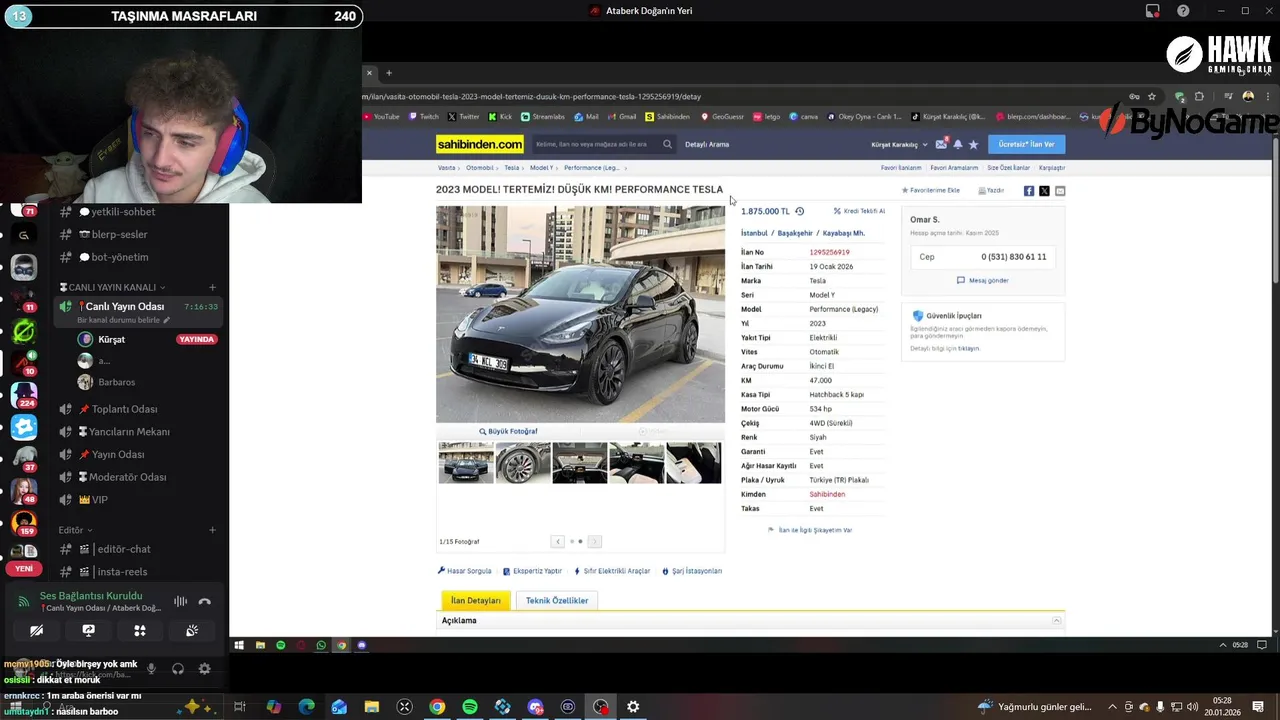Open the taskbar Settings gear
The image size is (1280, 720).
tap(633, 707)
